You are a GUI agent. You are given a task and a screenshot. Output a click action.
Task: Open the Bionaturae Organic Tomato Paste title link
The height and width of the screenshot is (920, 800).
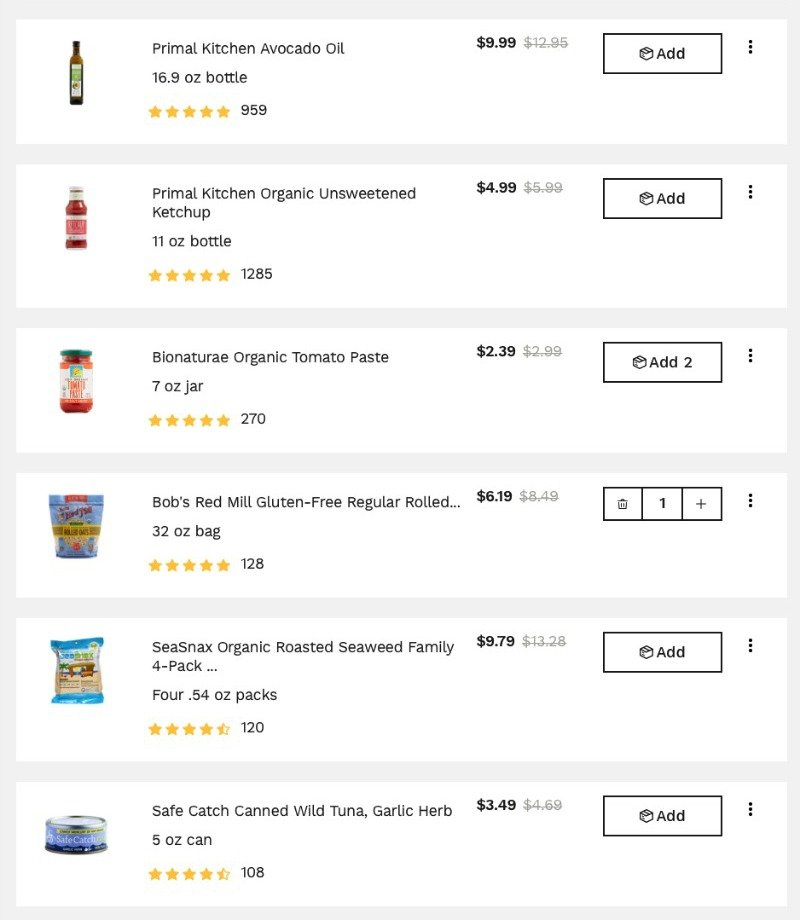[270, 357]
